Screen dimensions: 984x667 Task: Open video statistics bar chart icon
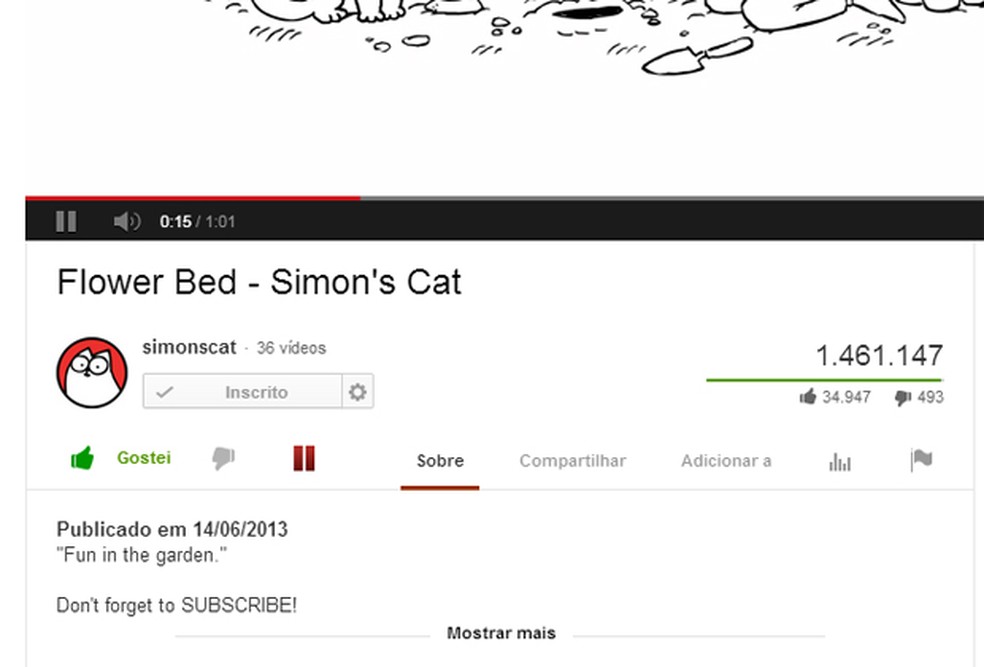click(x=840, y=462)
